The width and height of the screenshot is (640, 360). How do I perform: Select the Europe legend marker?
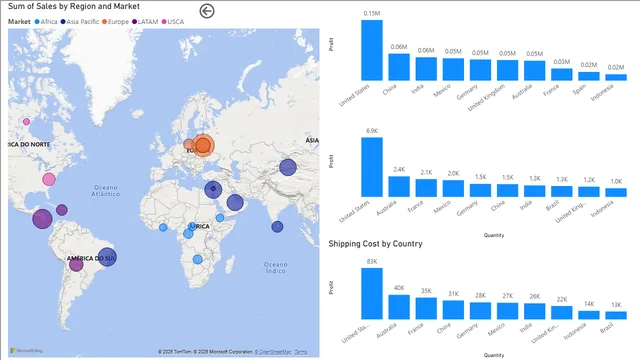pos(104,22)
